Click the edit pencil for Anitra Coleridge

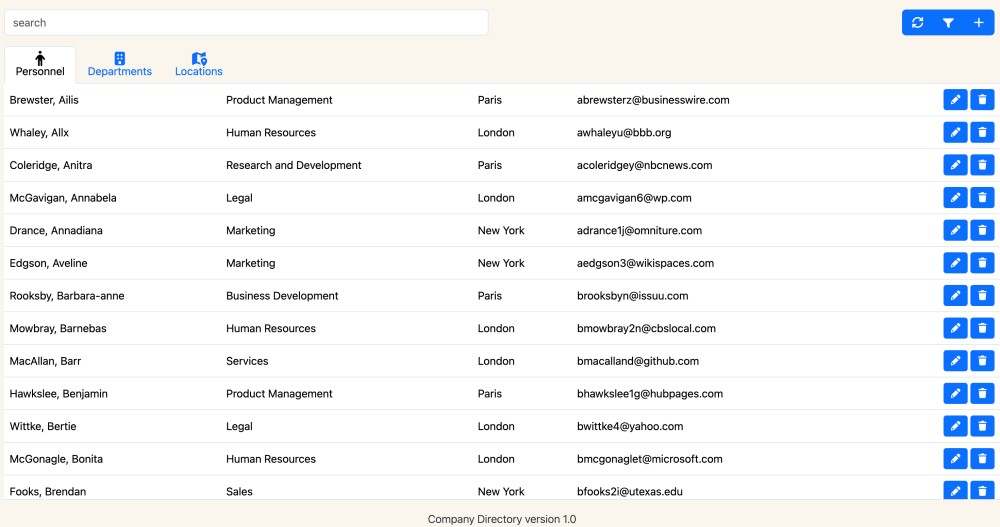tap(955, 165)
